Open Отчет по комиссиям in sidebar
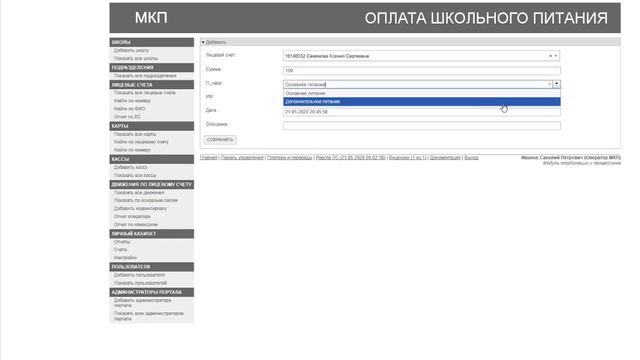The width and height of the screenshot is (640, 360). coord(136,225)
